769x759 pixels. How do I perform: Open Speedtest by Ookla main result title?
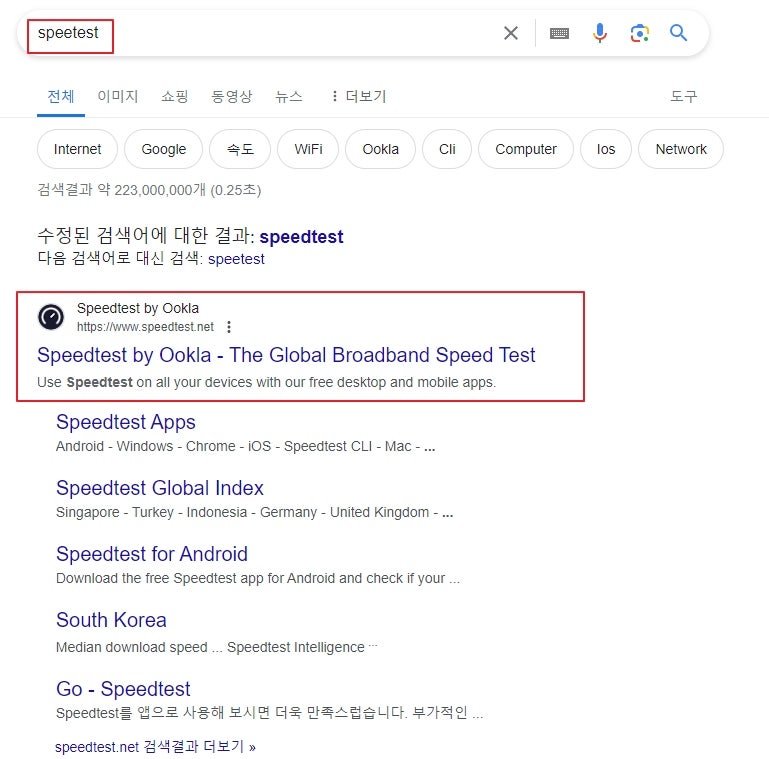[286, 355]
